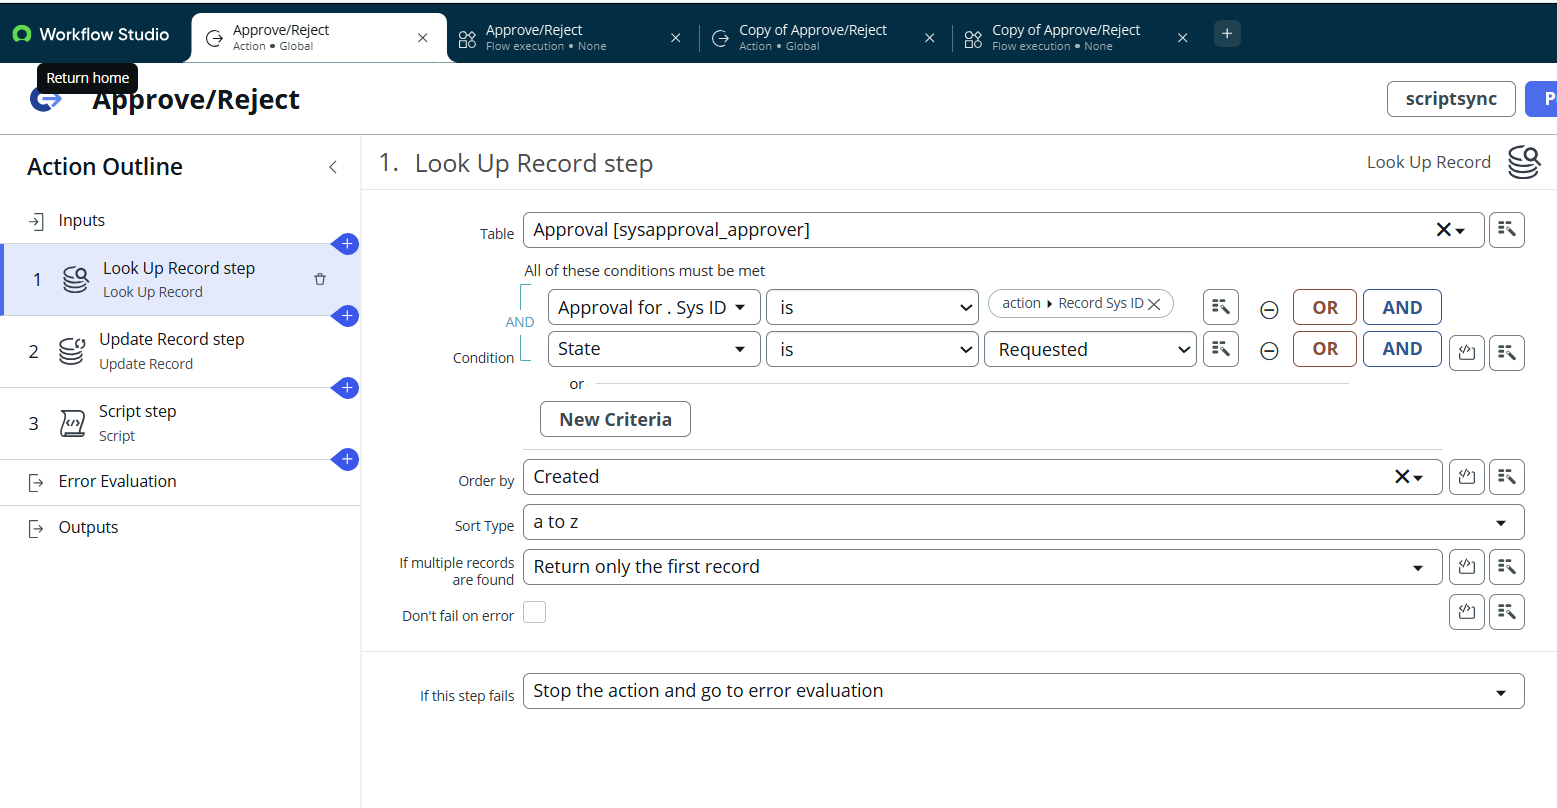Switch to Approve/Reject Flow execution tab
Screen dimensions: 1557x808
[559, 37]
